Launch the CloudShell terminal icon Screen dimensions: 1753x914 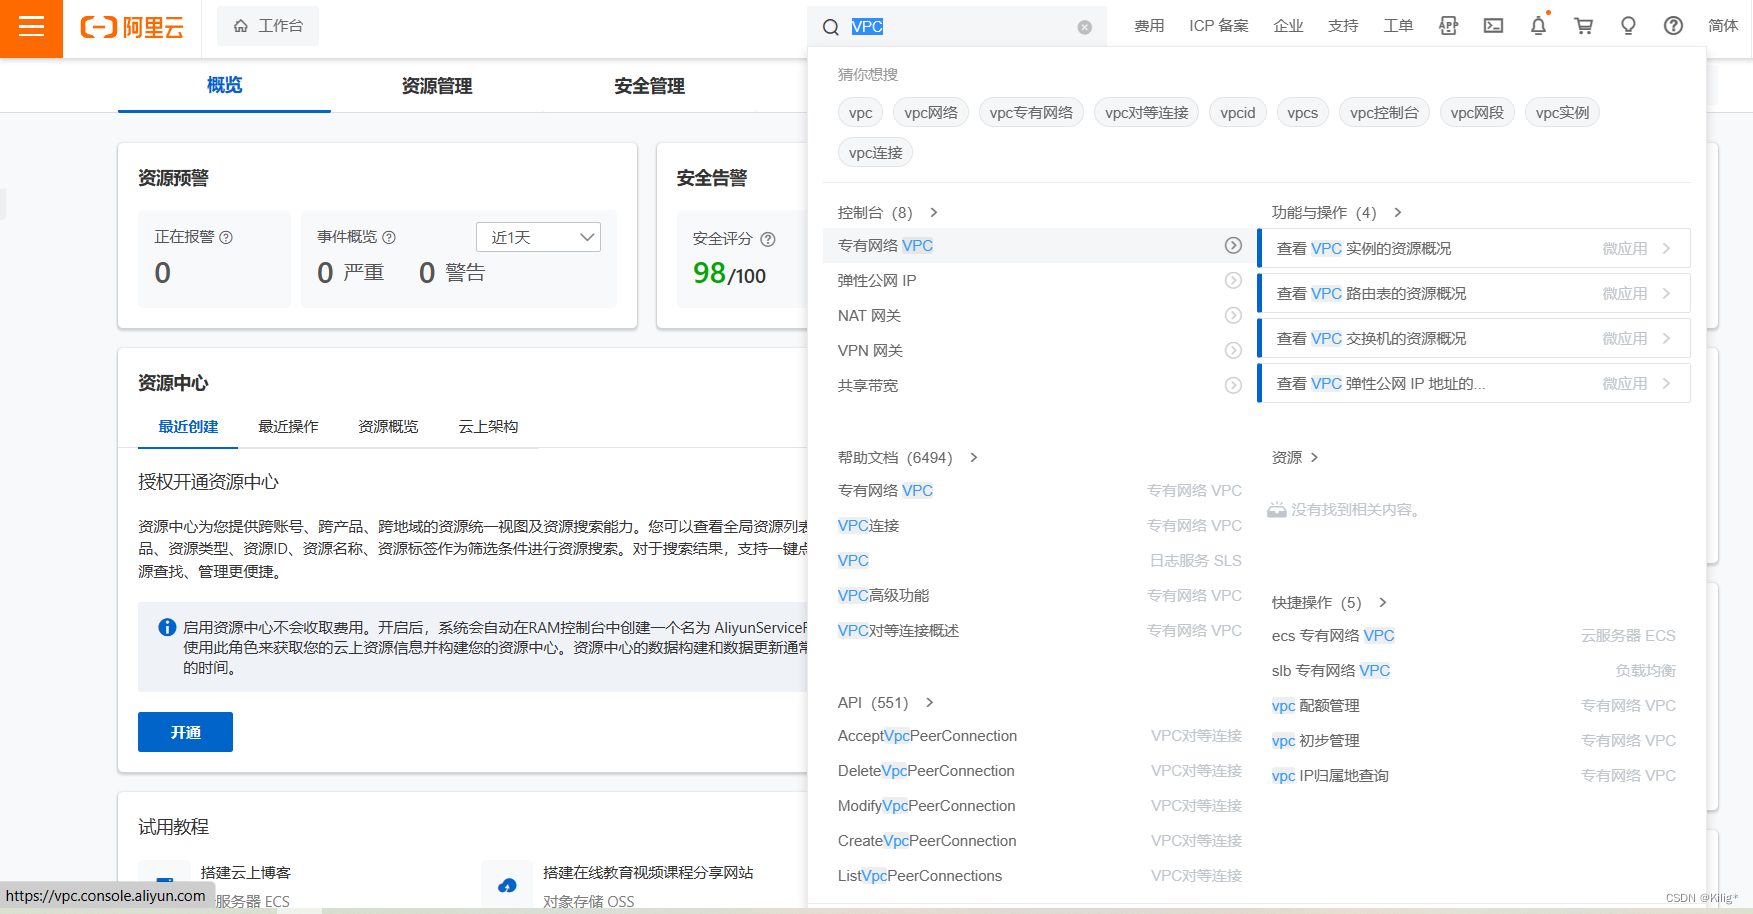click(1493, 26)
